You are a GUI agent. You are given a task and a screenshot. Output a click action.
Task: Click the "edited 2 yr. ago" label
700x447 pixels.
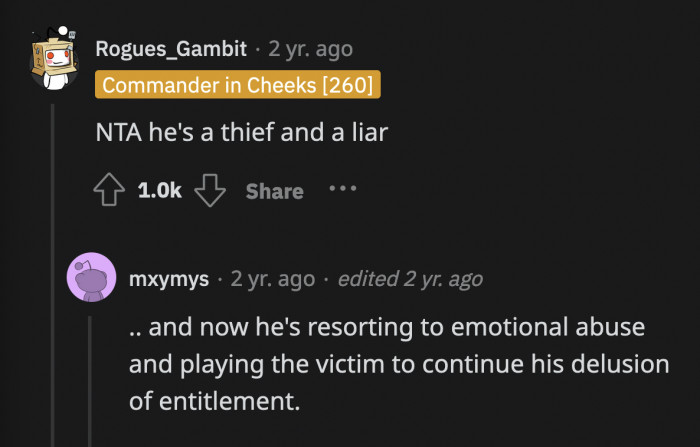[410, 279]
